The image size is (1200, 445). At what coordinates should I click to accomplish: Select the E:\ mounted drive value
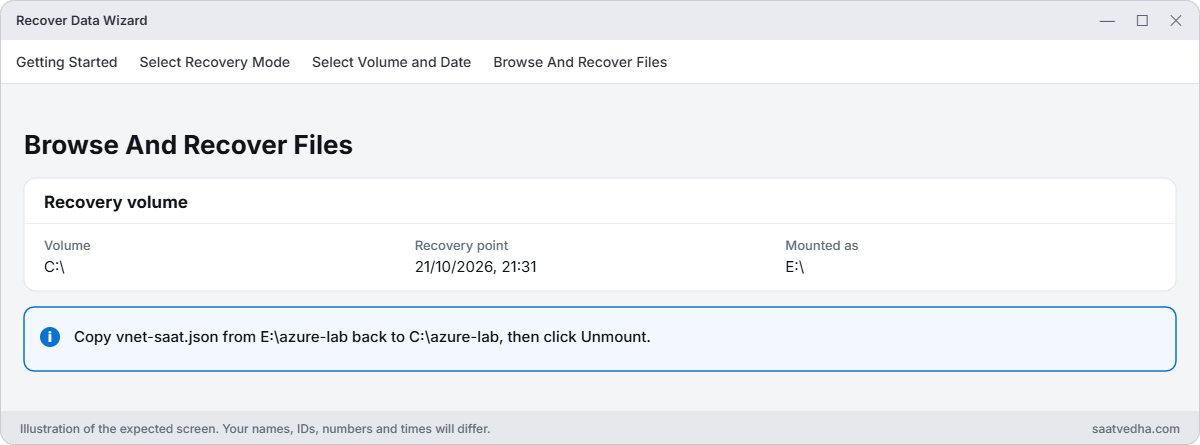tap(795, 267)
